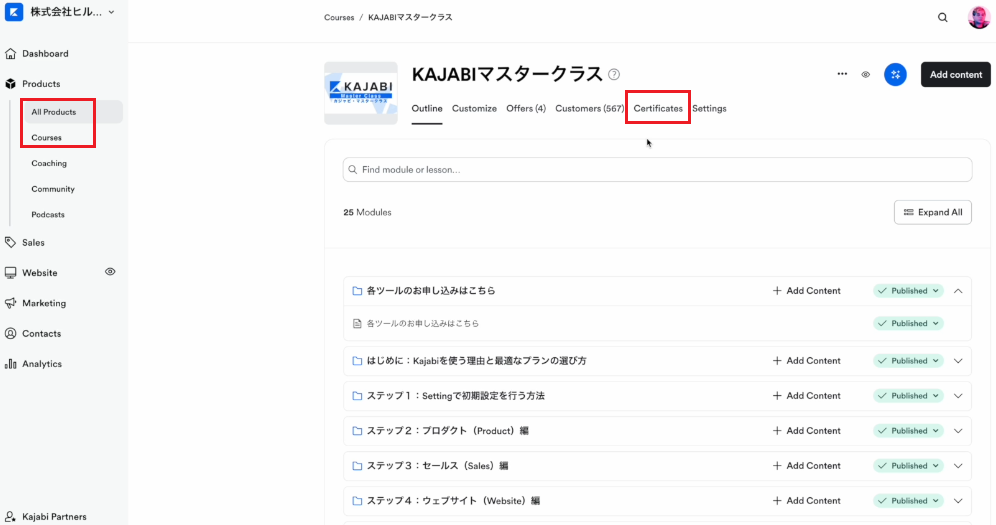Image resolution: width=996 pixels, height=525 pixels.
Task: Expand the はじめに module
Action: tap(959, 361)
